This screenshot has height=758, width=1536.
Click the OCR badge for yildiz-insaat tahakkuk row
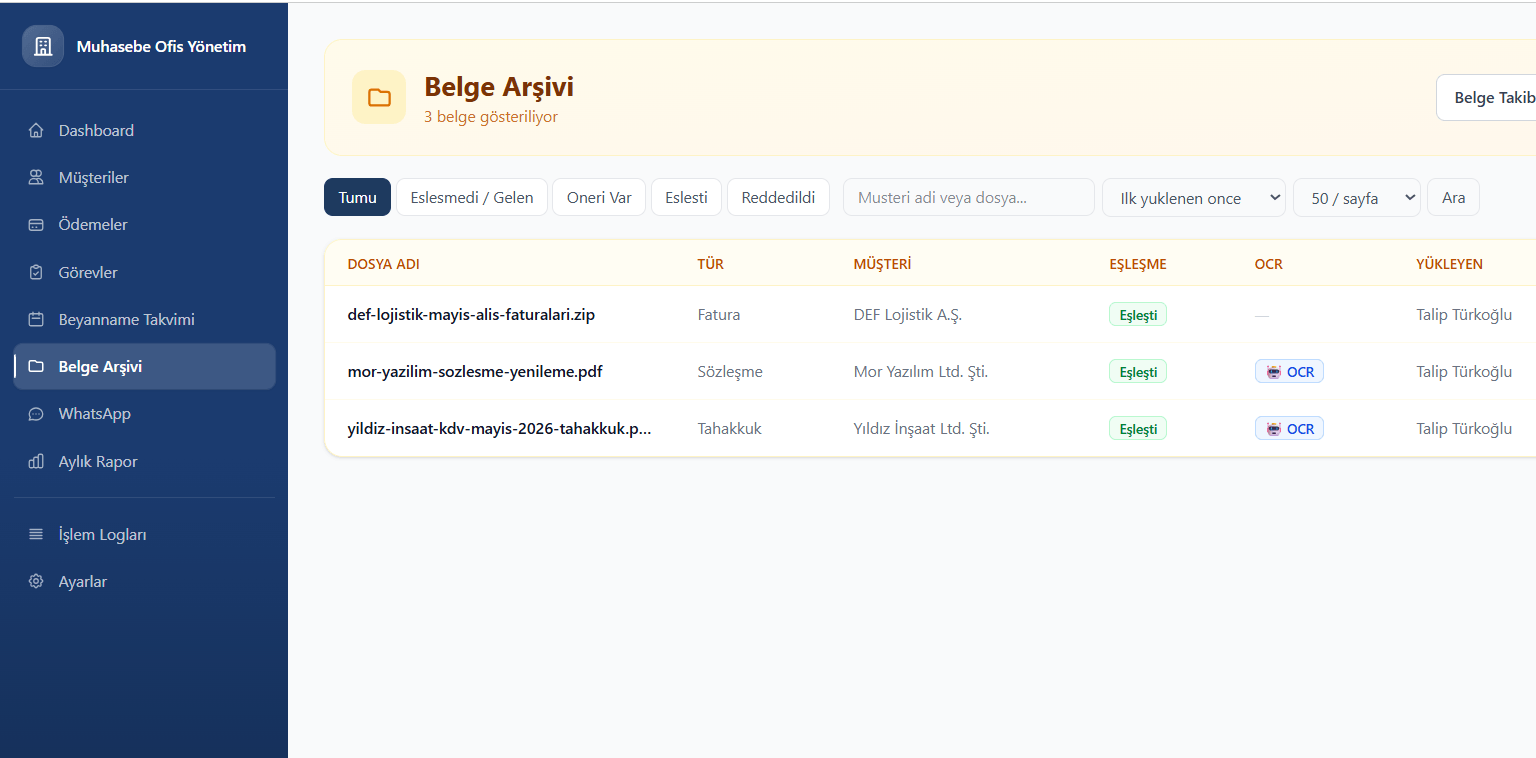point(1289,429)
